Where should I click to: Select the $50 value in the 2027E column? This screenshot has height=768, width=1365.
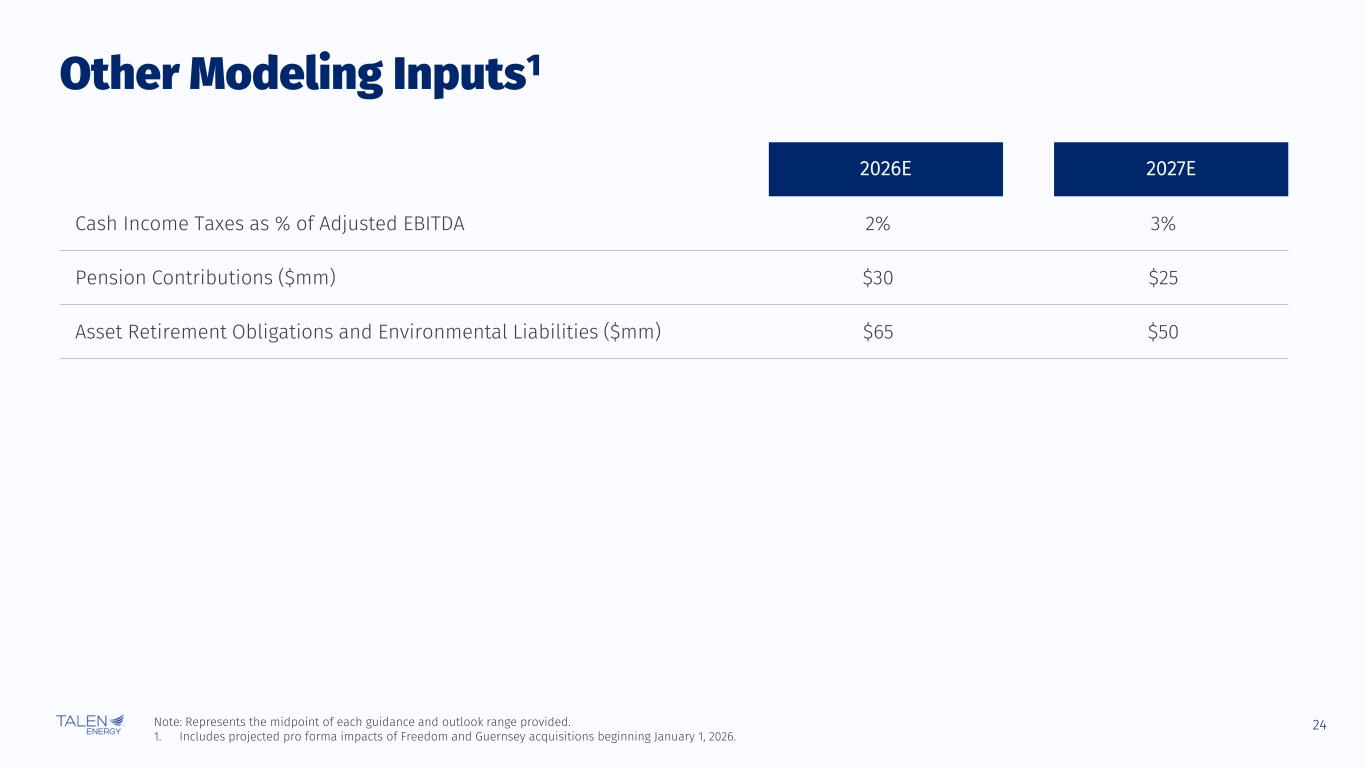[1163, 332]
